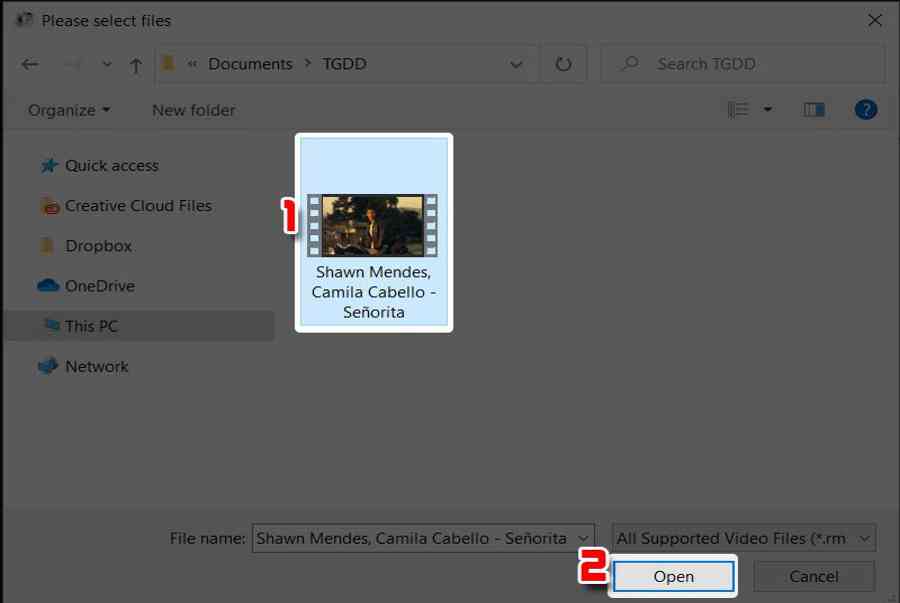Screen dimensions: 900x603
Task: Go up one folder level
Action: tap(135, 65)
